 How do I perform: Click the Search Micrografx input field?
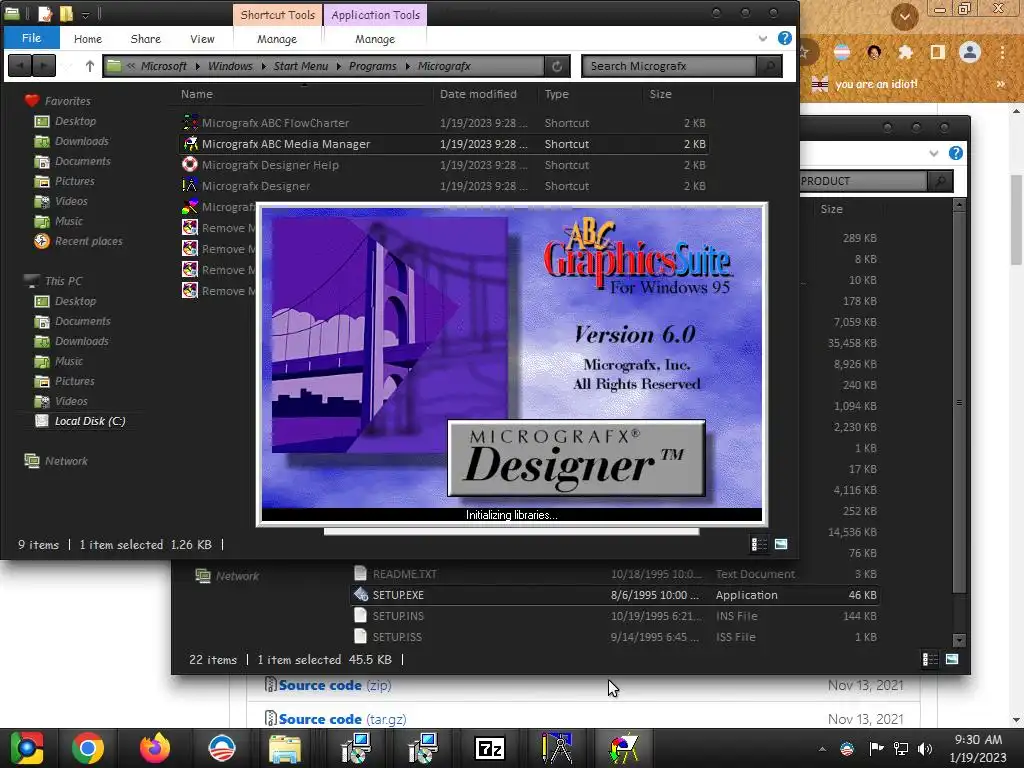670,66
